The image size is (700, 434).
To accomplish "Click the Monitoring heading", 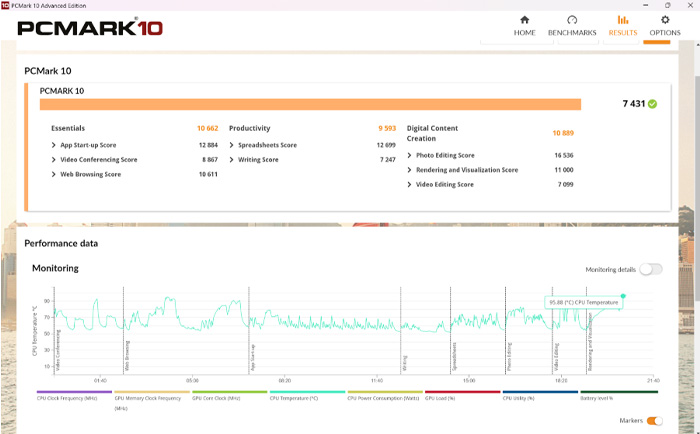I will click(x=55, y=268).
